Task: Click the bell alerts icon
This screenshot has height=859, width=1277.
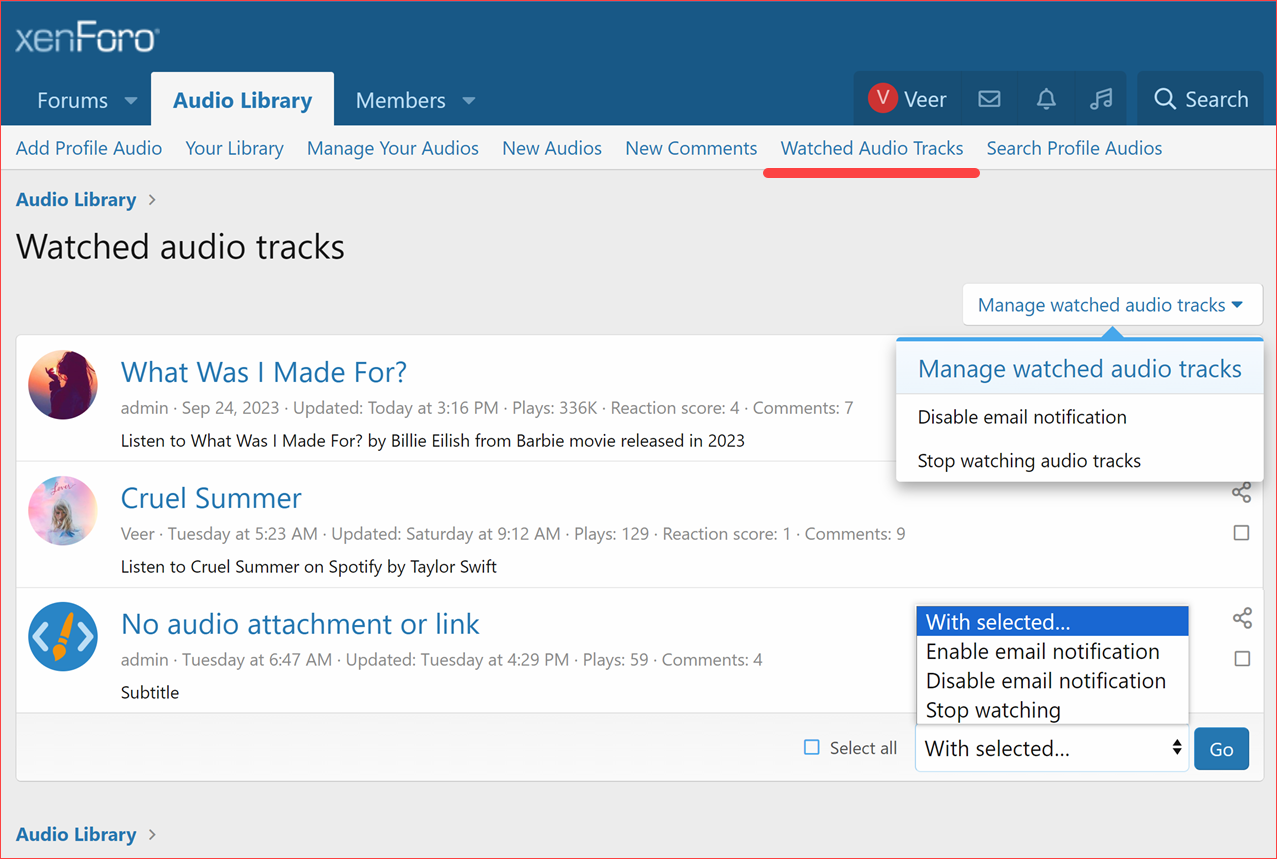Action: pos(1046,99)
